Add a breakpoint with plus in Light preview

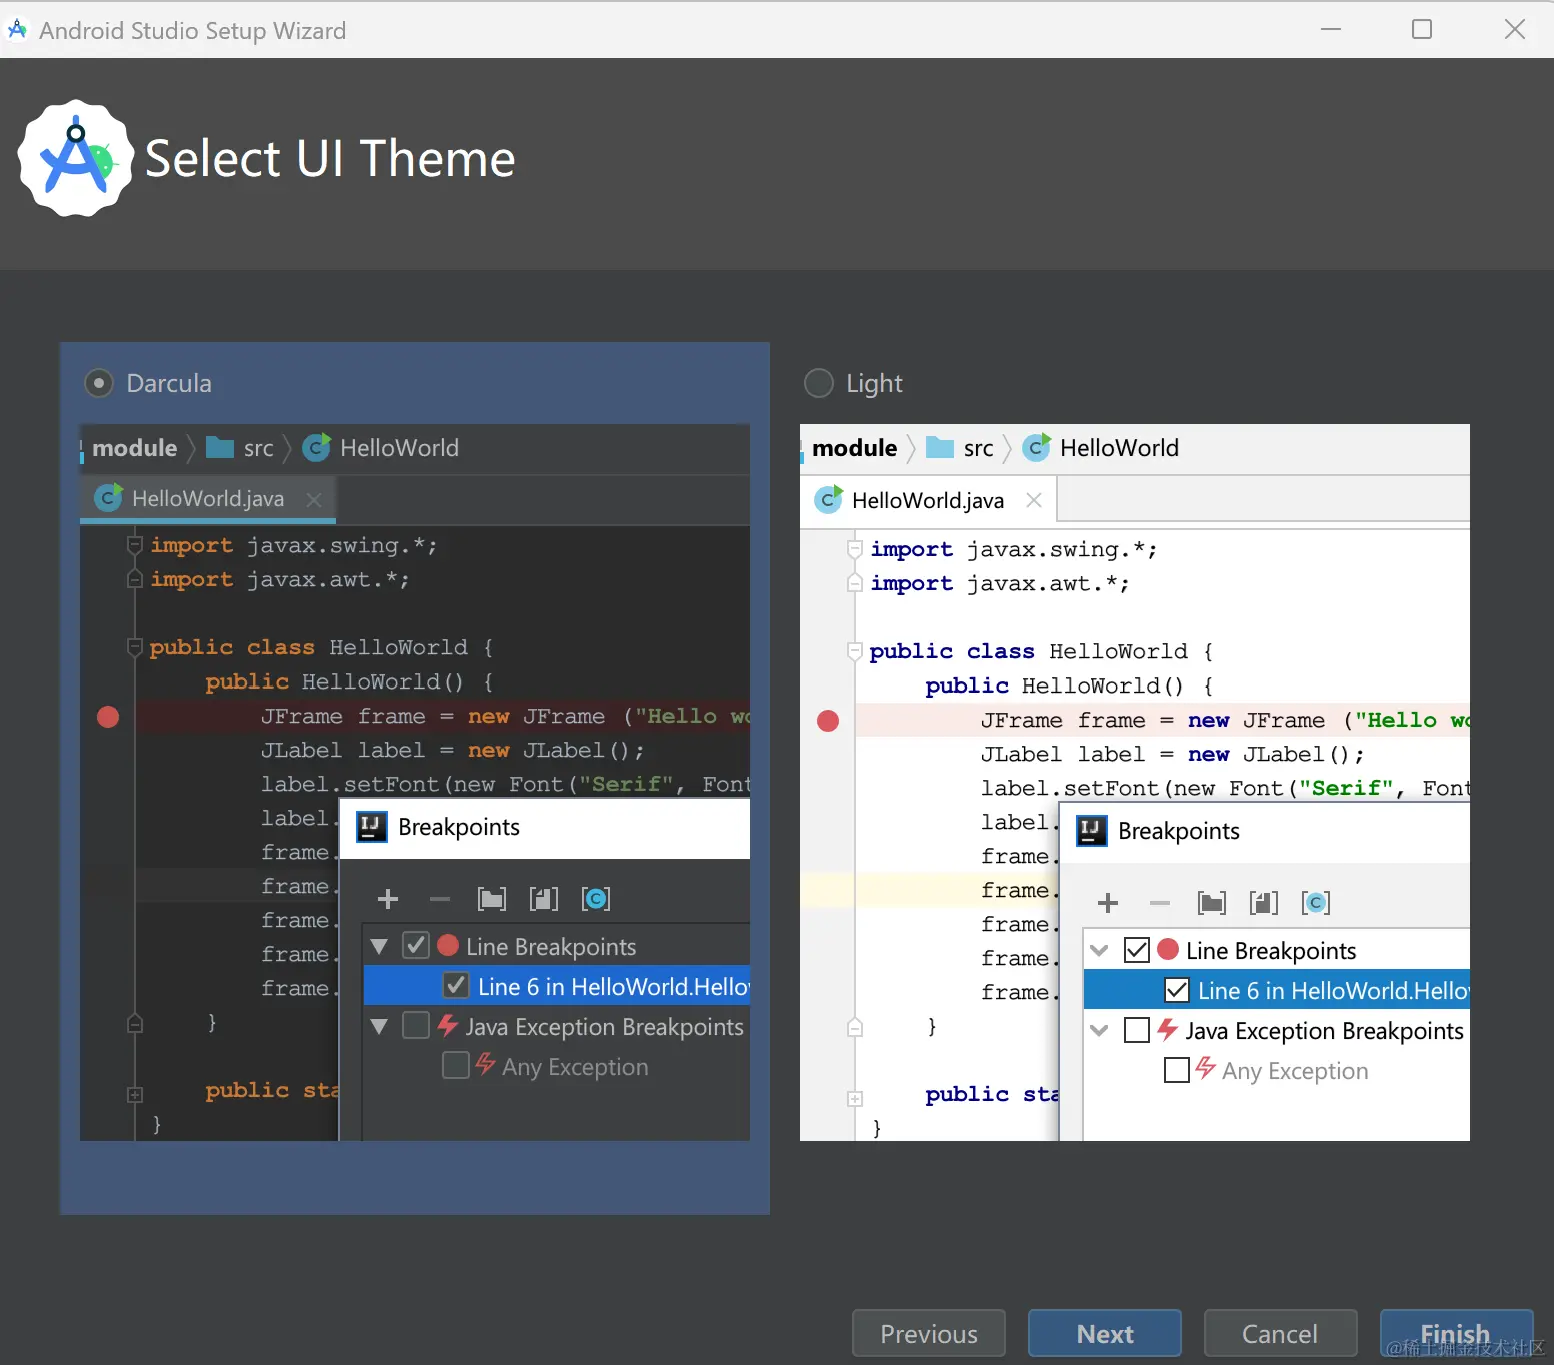[x=1108, y=903]
